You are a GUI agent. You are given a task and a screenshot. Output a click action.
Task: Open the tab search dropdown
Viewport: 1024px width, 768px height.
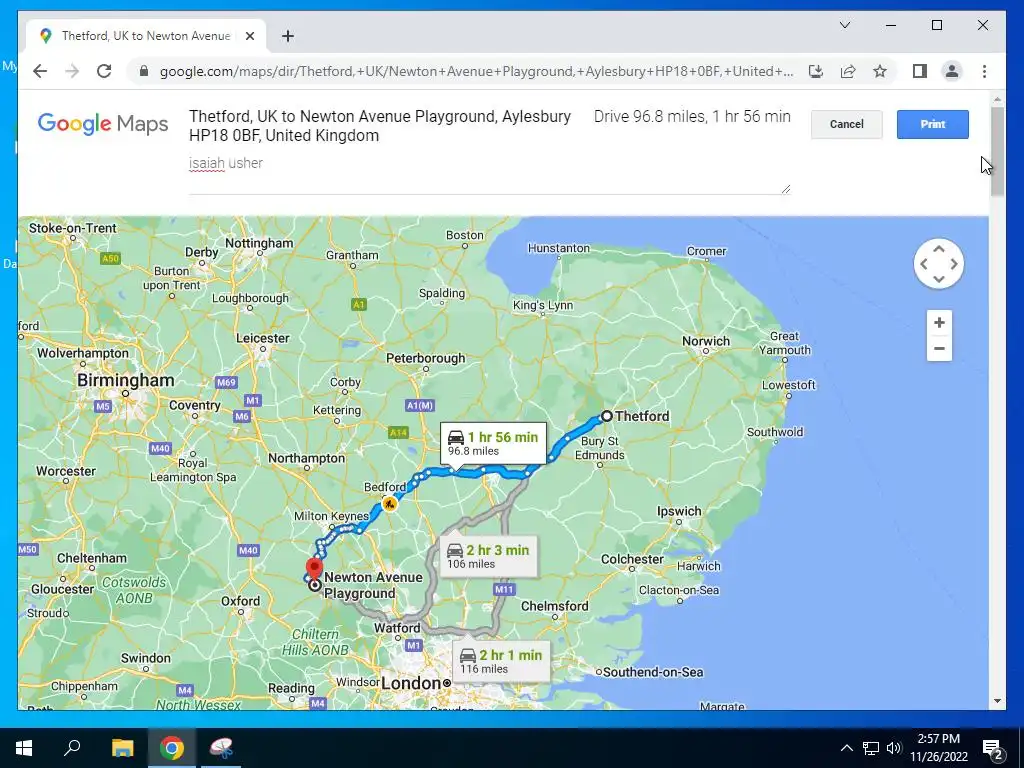coord(844,25)
